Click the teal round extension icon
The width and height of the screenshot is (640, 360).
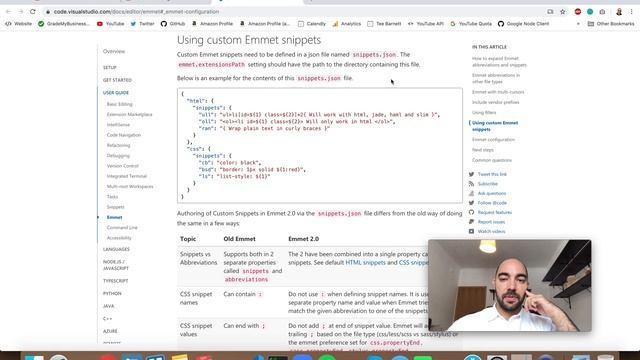coord(590,12)
